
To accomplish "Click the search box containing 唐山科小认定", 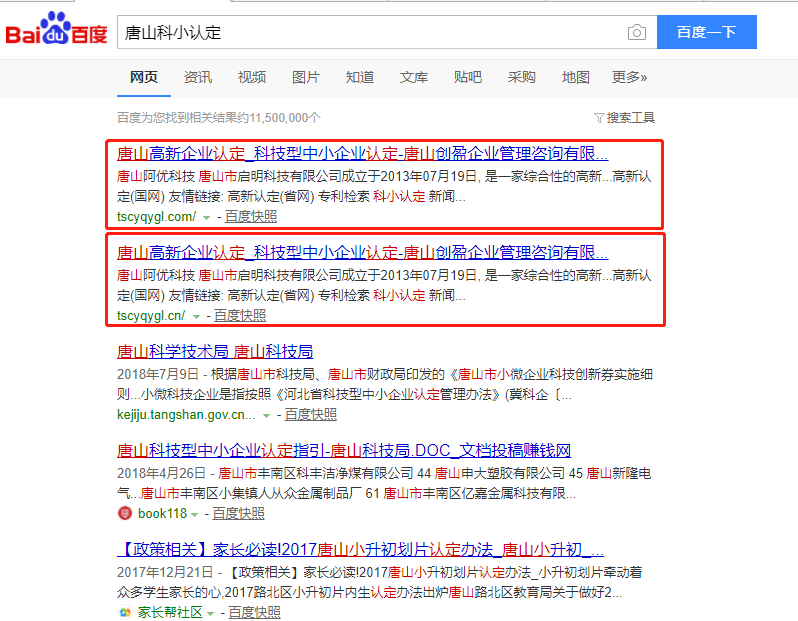I will pos(370,33).
